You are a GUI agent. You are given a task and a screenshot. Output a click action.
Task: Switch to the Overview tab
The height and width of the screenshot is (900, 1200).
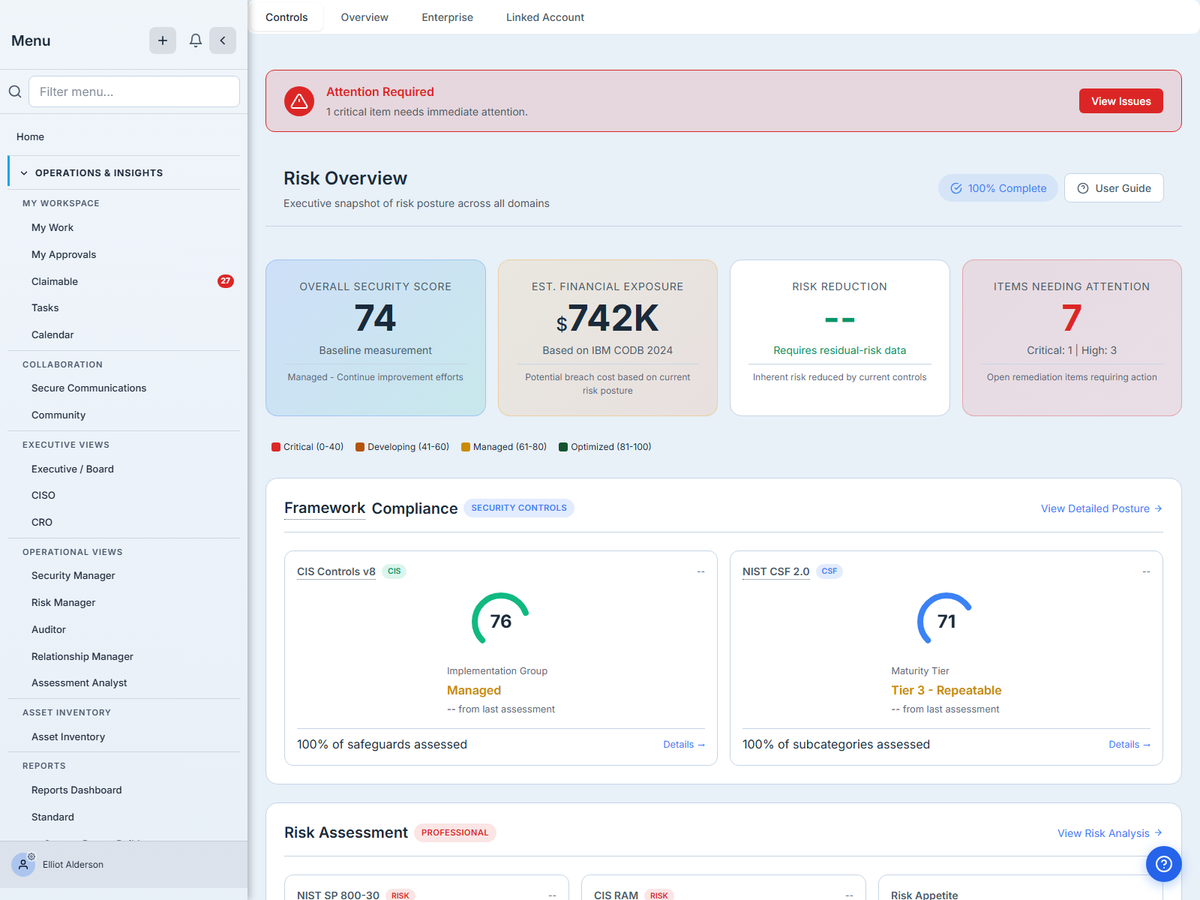[365, 17]
